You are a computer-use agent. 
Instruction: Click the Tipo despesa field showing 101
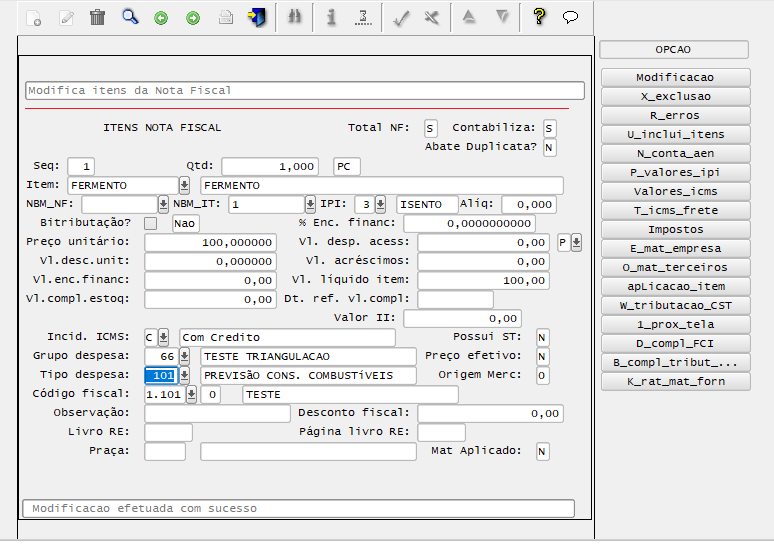pyautogui.click(x=161, y=376)
